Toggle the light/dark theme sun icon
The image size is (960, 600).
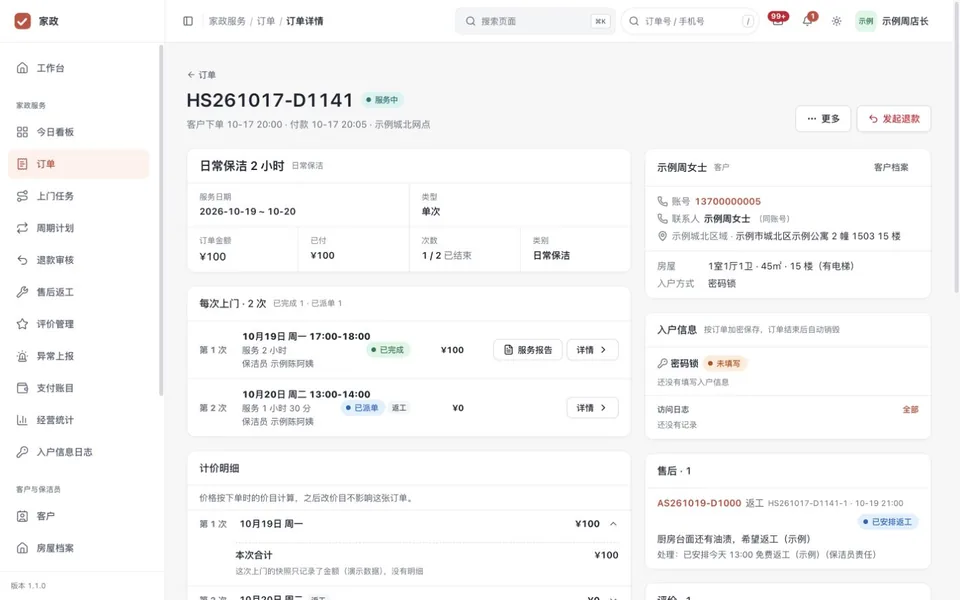[x=836, y=21]
